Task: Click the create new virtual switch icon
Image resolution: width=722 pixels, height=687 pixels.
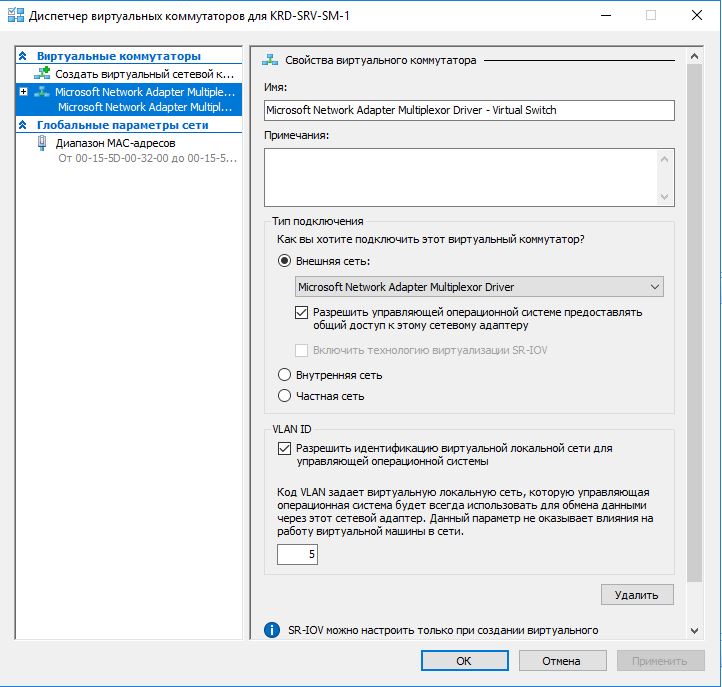Action: 42,73
